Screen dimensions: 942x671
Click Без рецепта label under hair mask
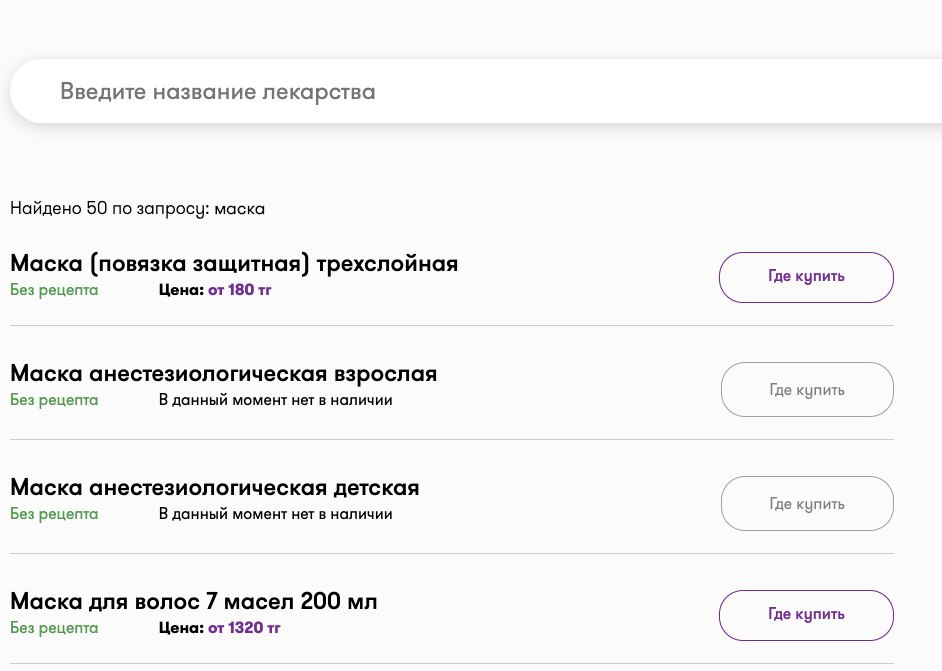coord(54,628)
